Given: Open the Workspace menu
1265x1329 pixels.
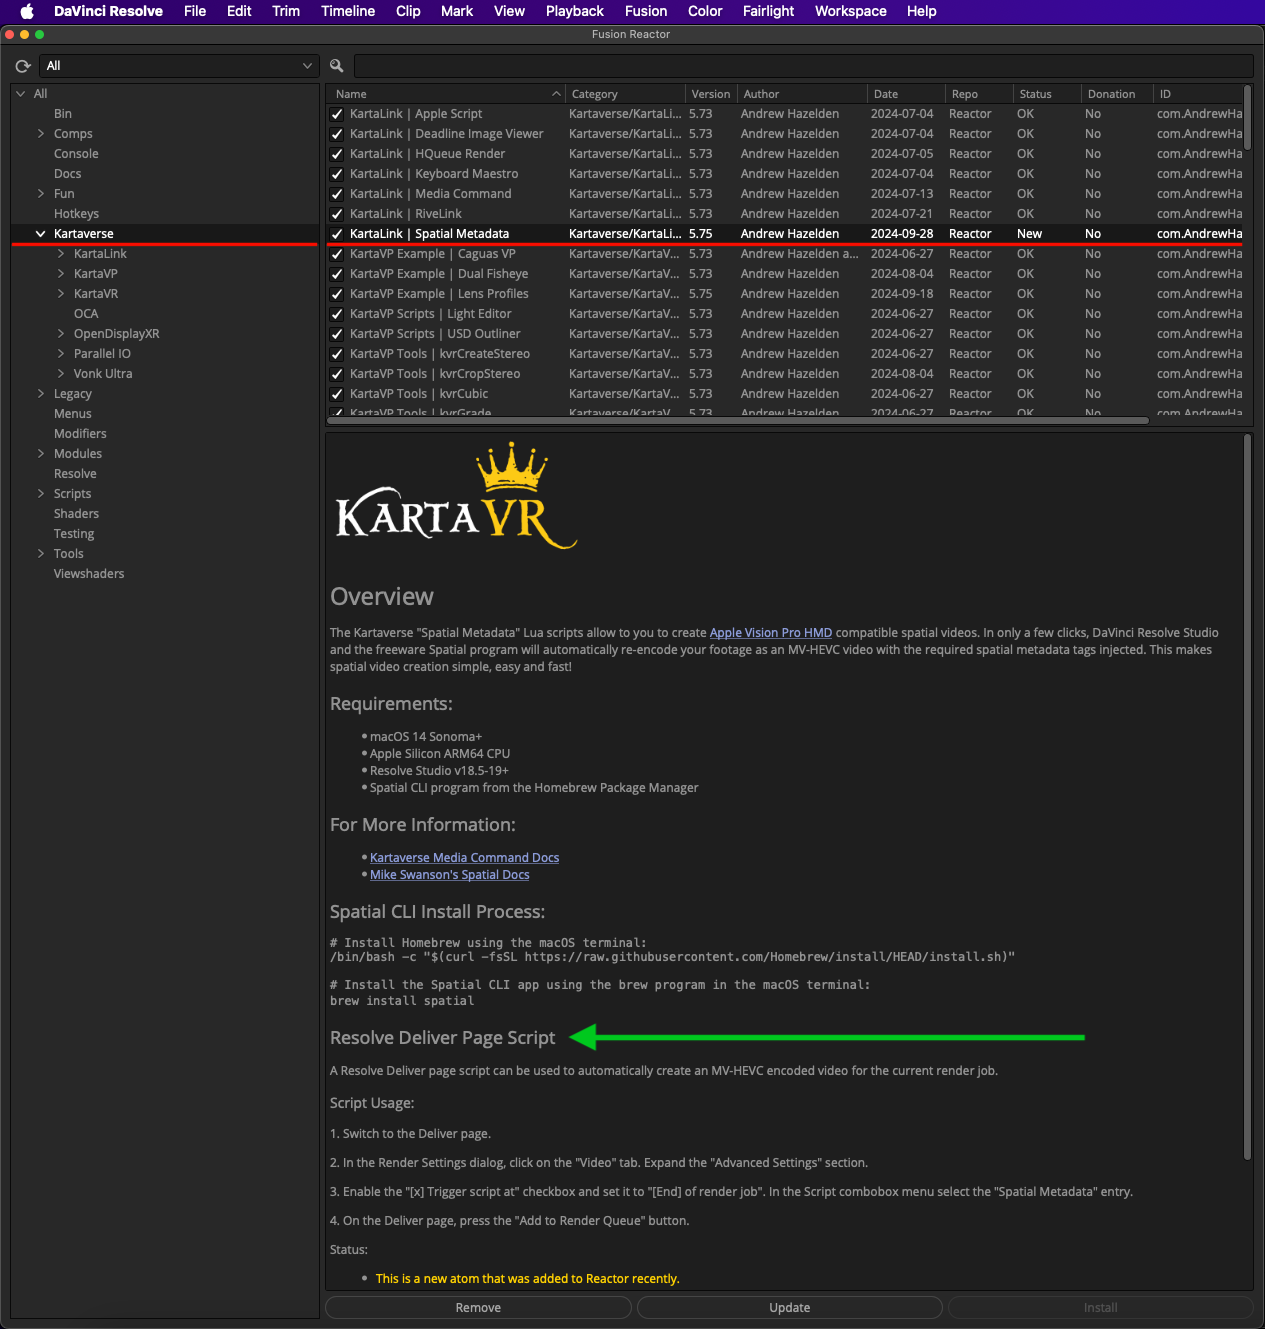Looking at the screenshot, I should tap(851, 11).
